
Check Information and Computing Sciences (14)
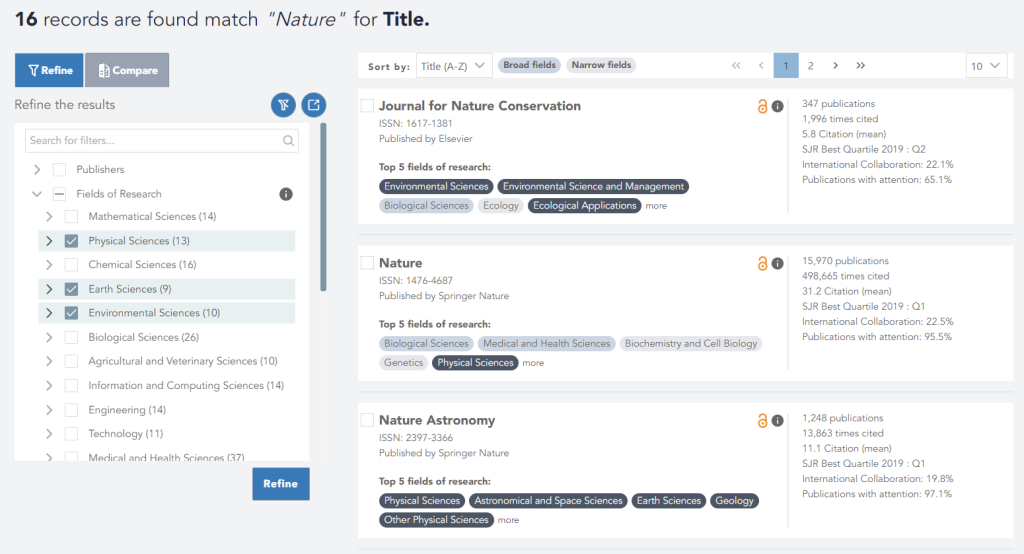point(71,385)
